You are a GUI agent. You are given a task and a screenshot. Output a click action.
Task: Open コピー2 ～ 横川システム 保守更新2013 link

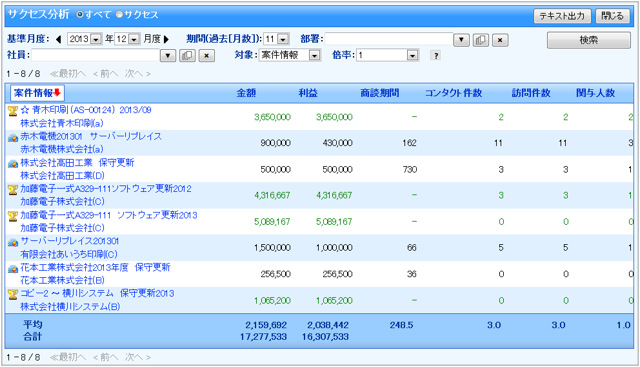[97, 293]
